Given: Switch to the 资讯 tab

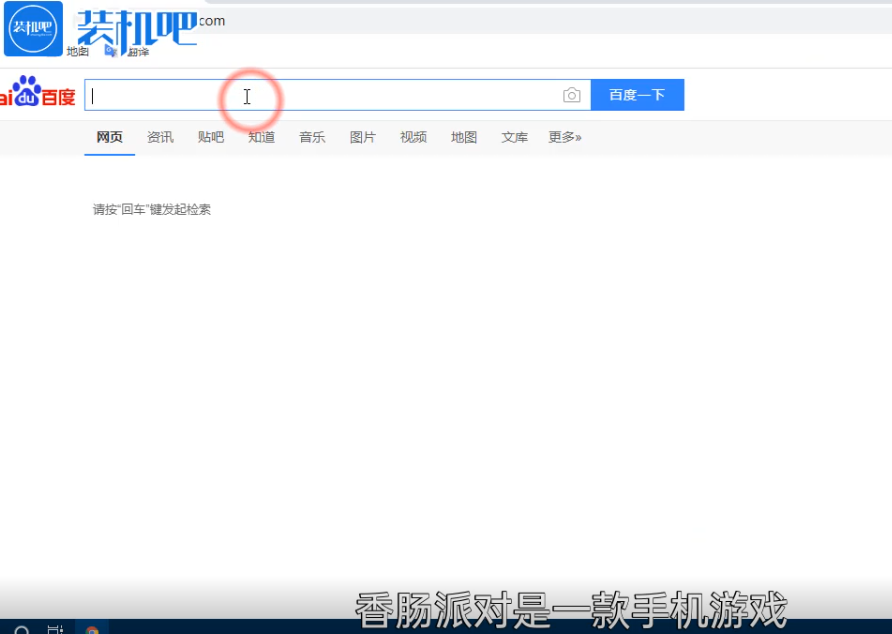Looking at the screenshot, I should pos(160,137).
